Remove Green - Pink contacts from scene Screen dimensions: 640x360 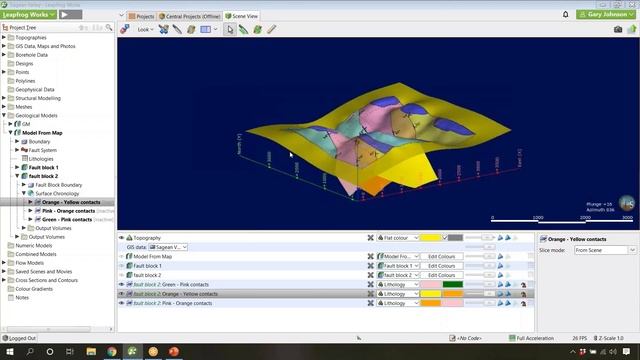[x=371, y=284]
